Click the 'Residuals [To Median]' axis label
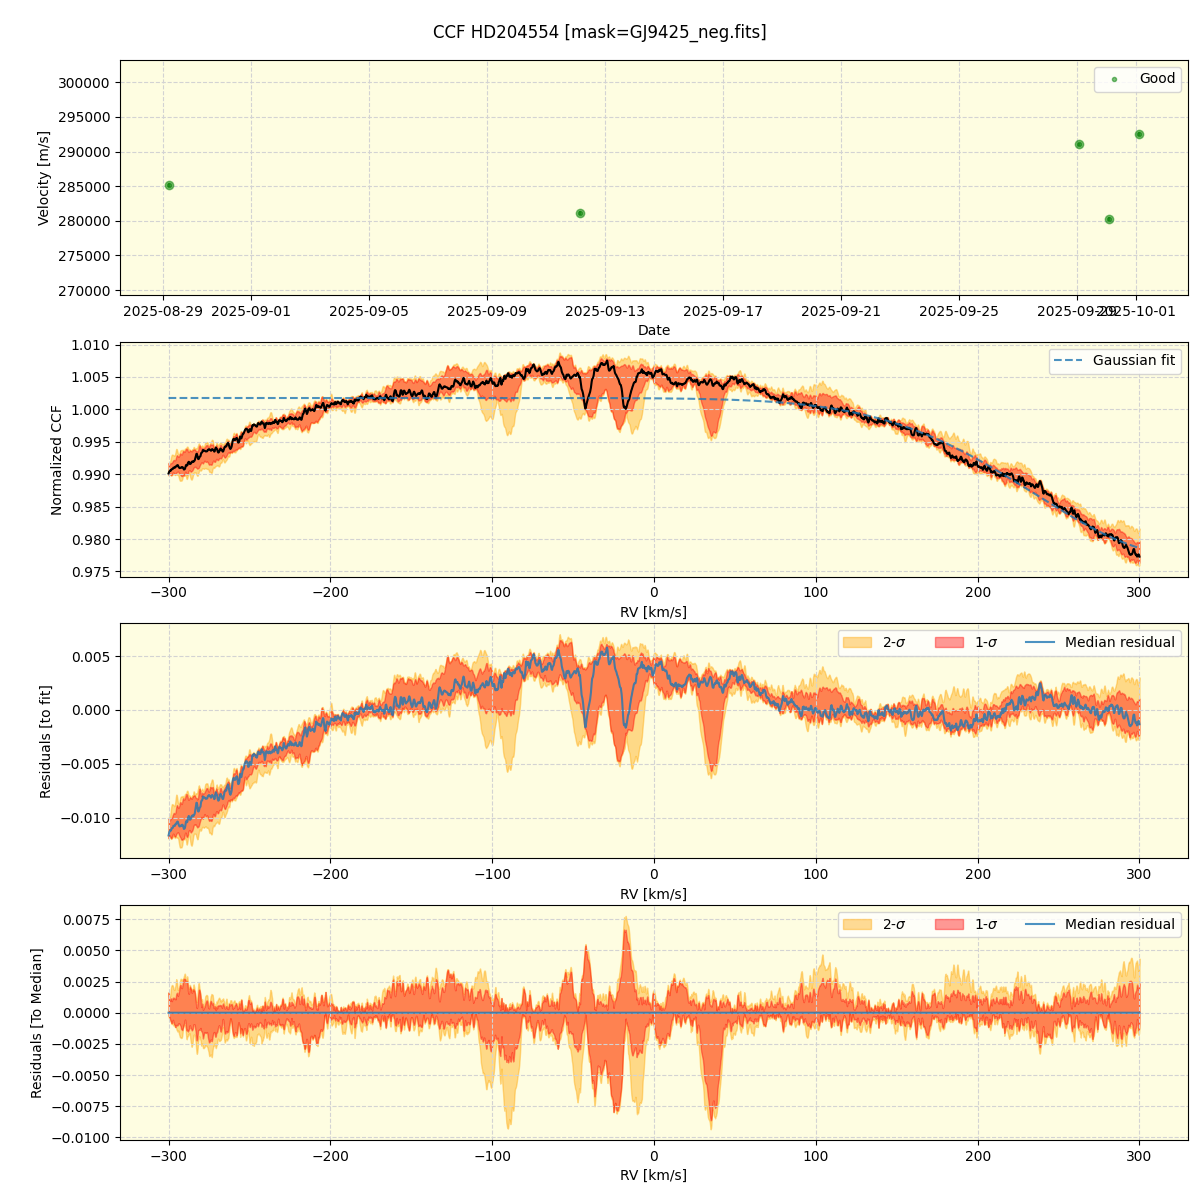This screenshot has width=1200, height=1200. click(x=37, y=1023)
